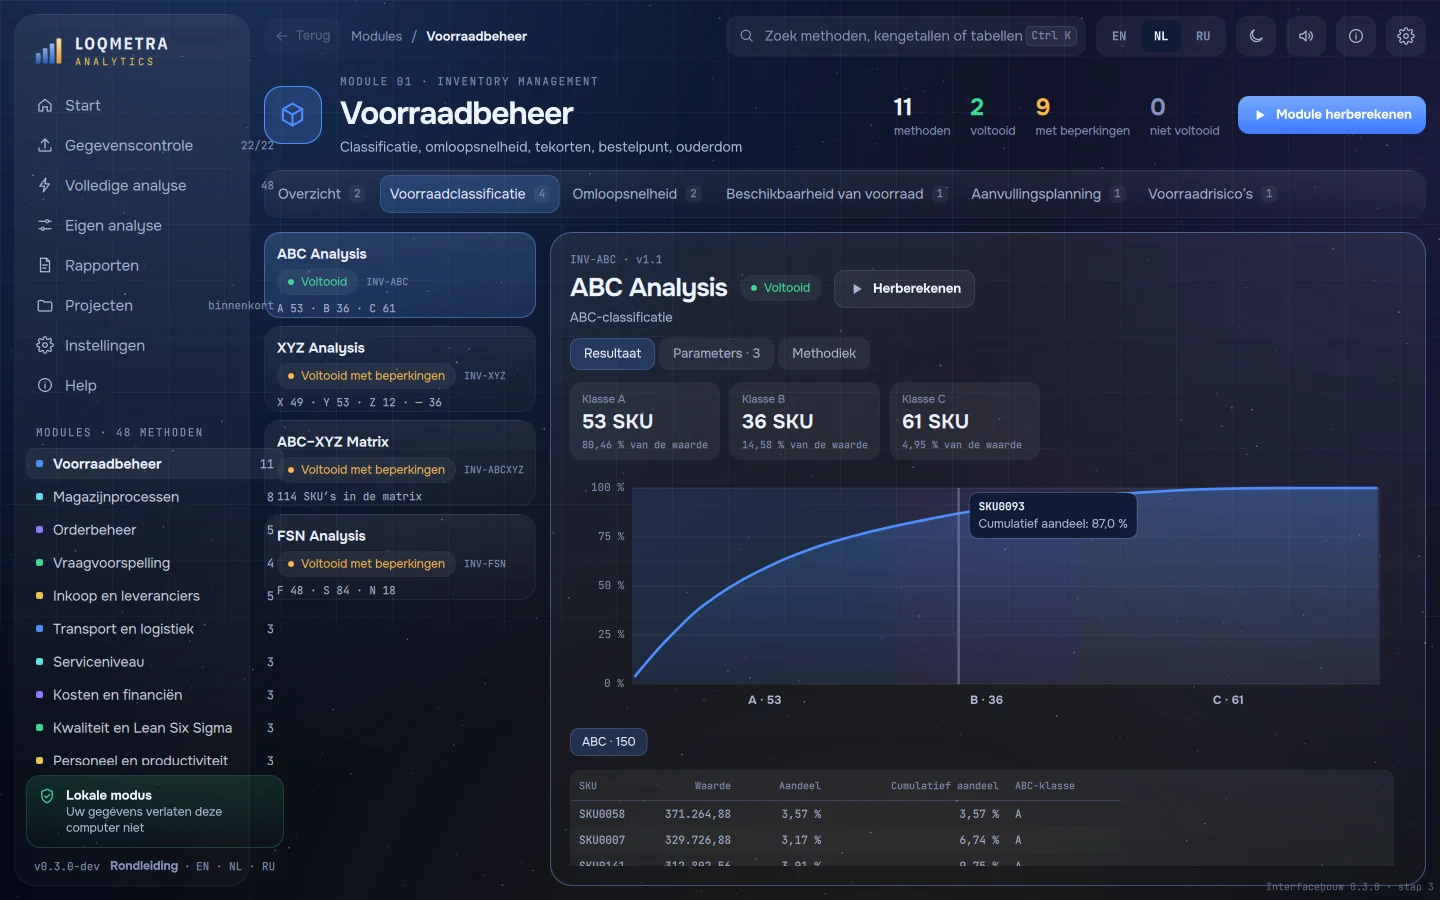Image resolution: width=1440 pixels, height=900 pixels.
Task: Click the Module herberekenen button
Action: click(1332, 115)
